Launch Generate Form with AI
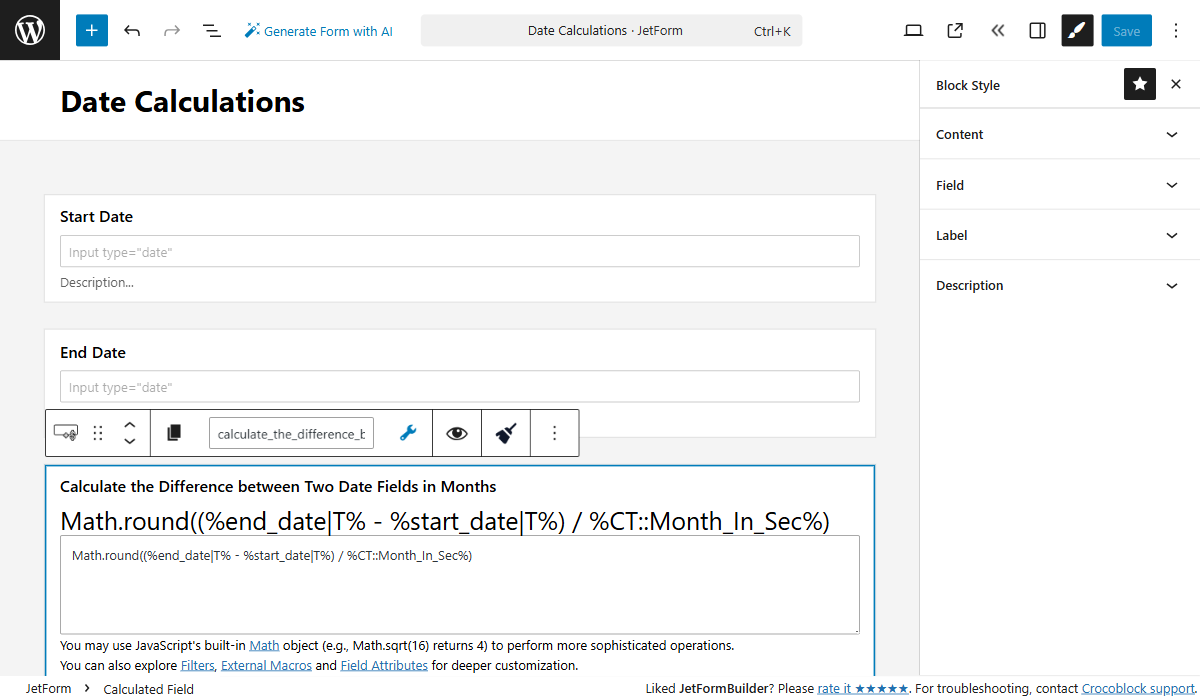This screenshot has width=1200, height=700. tap(318, 30)
